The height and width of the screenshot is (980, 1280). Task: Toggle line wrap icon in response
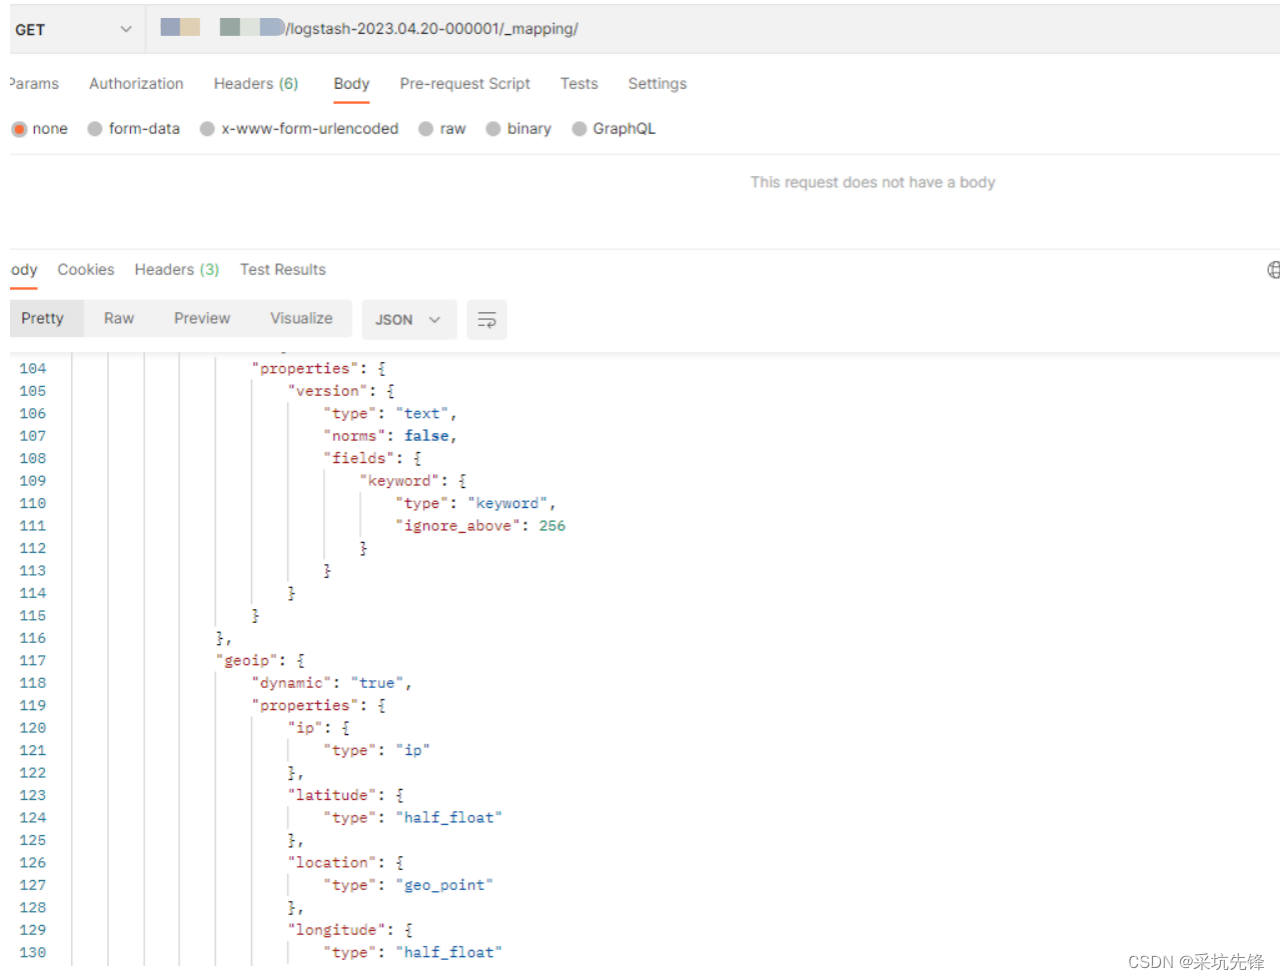(x=487, y=320)
